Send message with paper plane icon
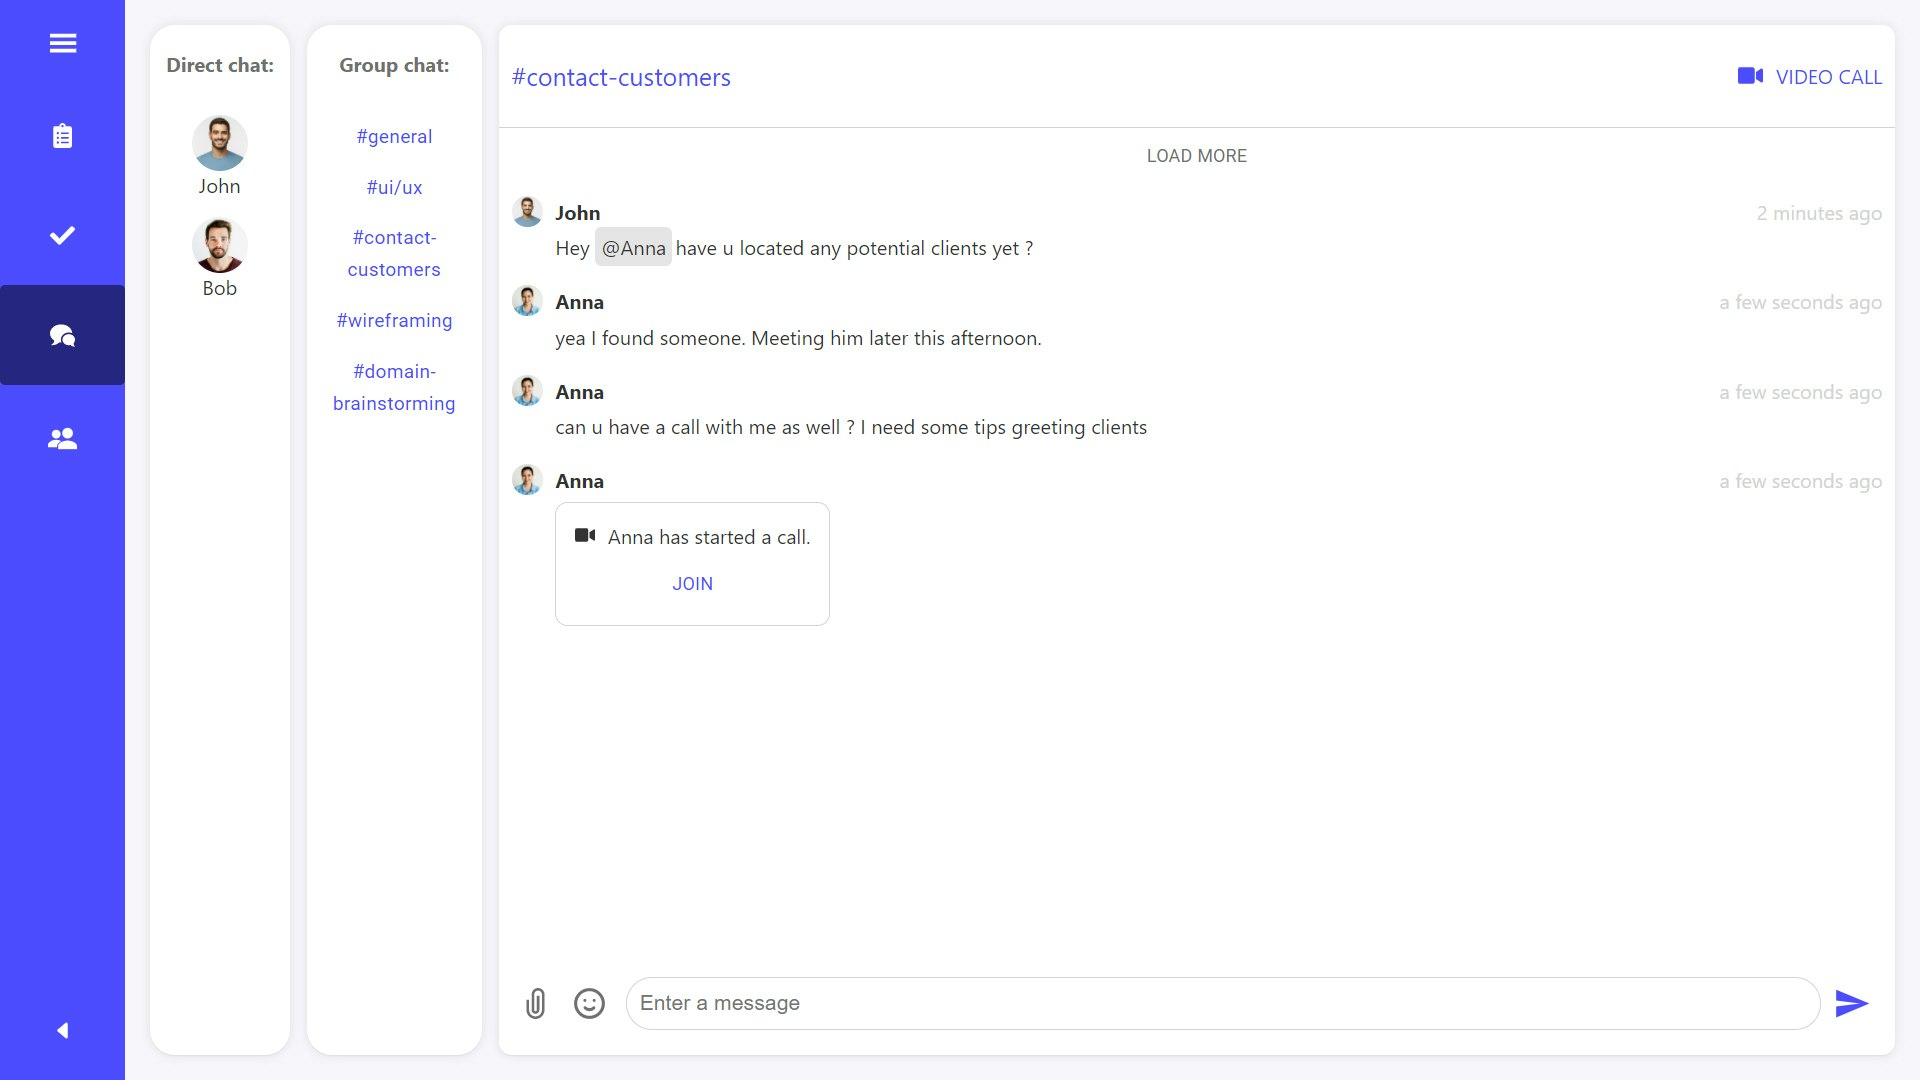The height and width of the screenshot is (1080, 1920). click(x=1851, y=1003)
